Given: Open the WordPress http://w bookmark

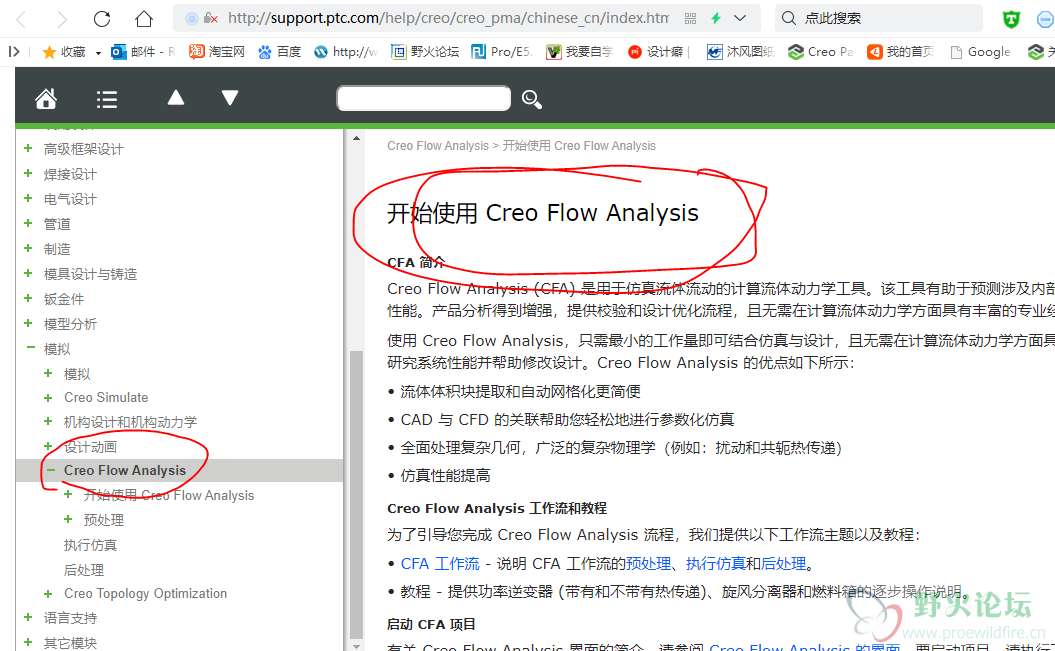Looking at the screenshot, I should tap(346, 52).
